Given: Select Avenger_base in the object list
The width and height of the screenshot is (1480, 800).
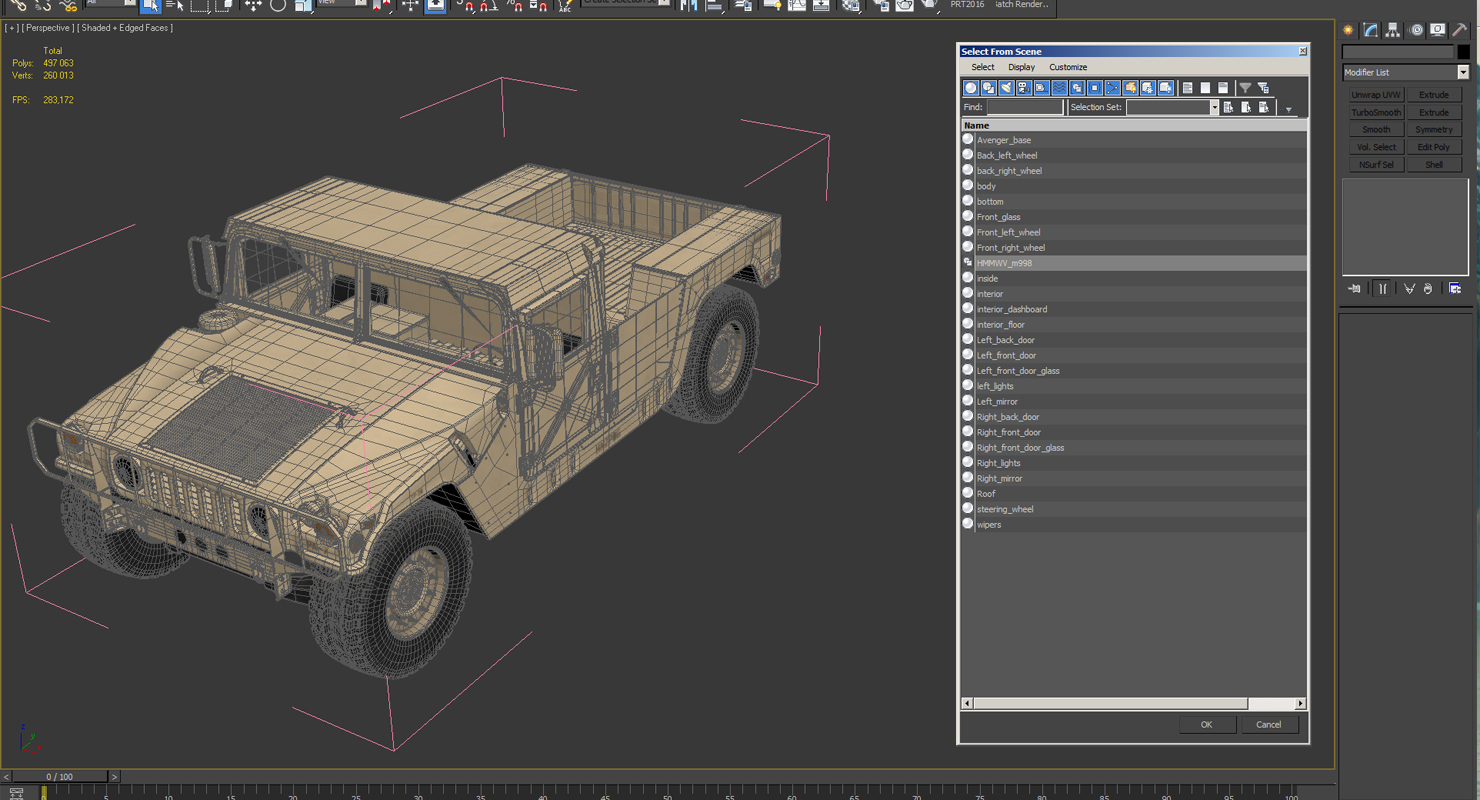Looking at the screenshot, I should click(1134, 140).
